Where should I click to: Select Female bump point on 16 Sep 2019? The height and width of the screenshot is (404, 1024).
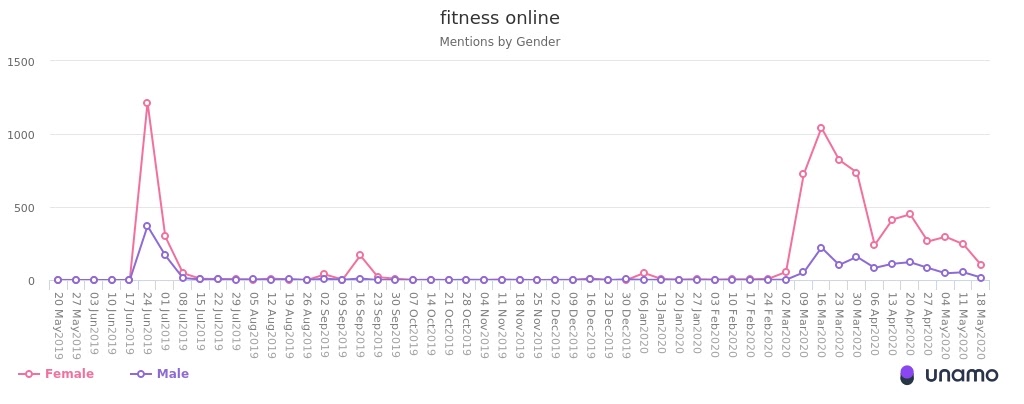tap(360, 255)
